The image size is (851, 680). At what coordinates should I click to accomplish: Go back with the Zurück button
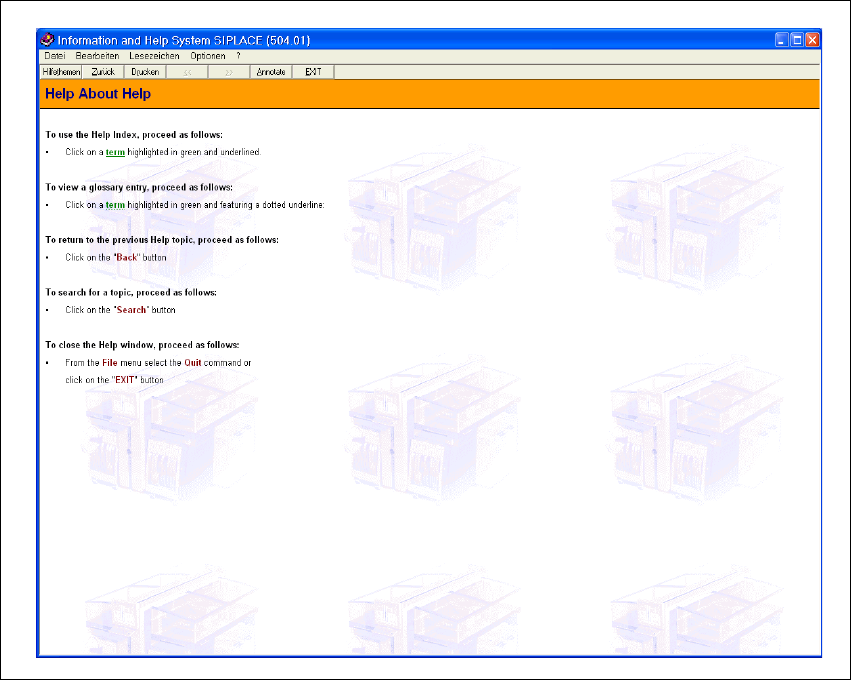103,72
